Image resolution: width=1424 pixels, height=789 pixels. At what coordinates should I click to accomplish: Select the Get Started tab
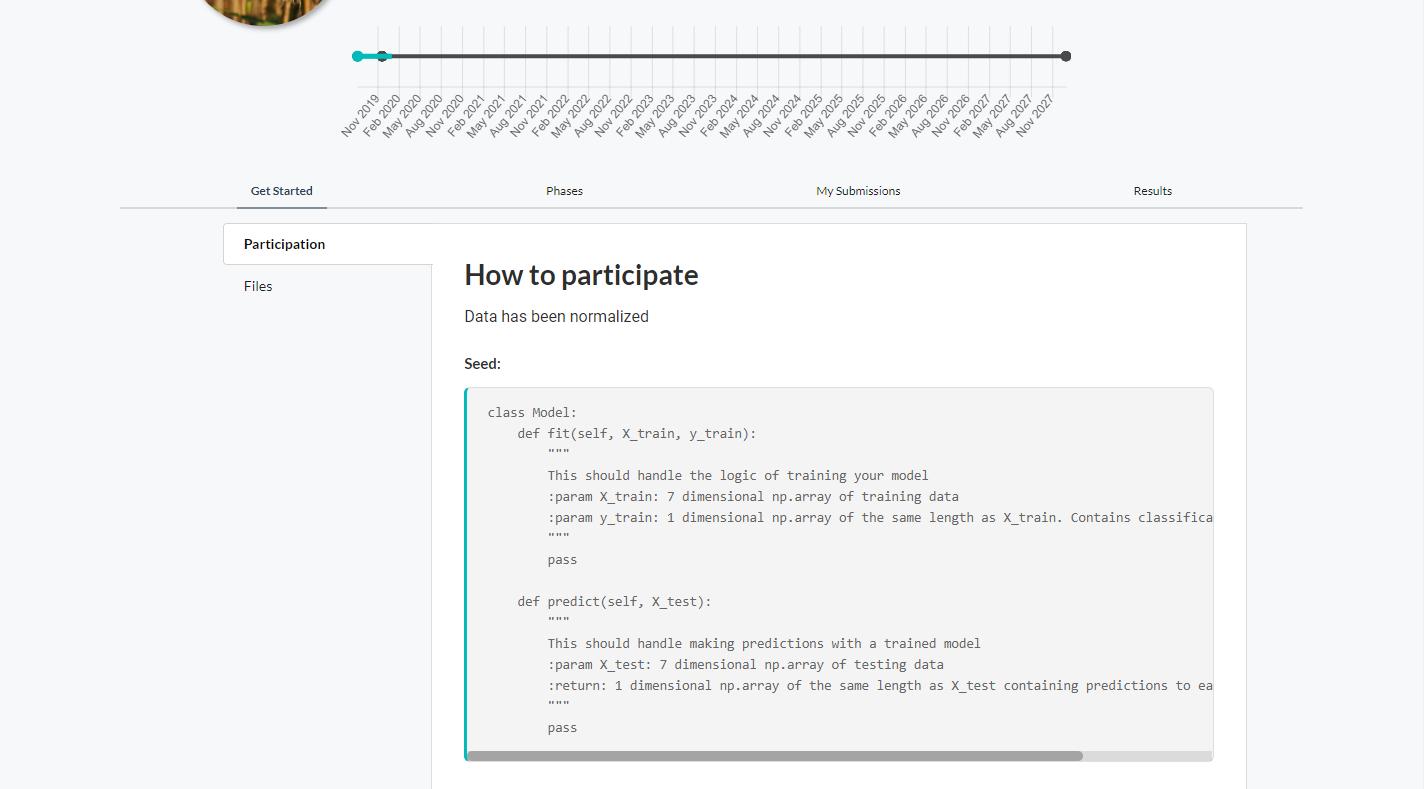click(281, 191)
